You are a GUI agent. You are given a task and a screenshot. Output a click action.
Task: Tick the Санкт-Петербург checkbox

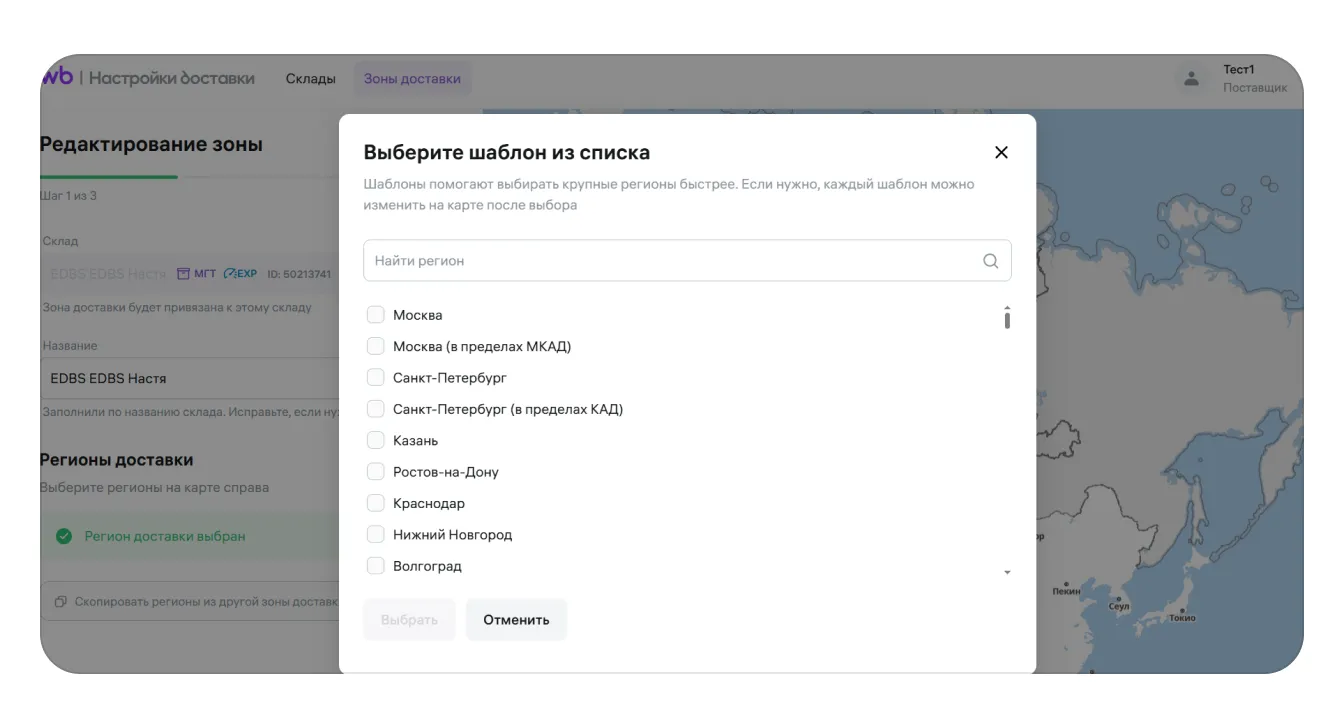[x=376, y=378]
